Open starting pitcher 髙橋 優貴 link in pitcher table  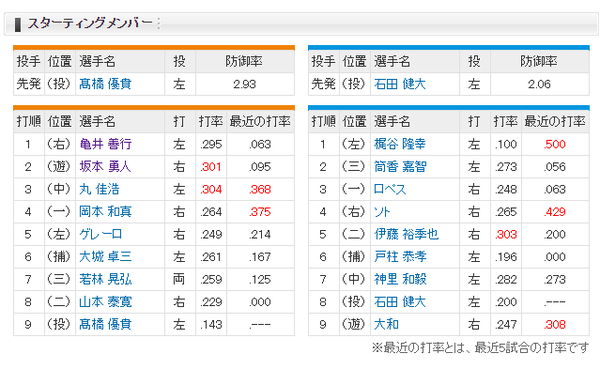(x=105, y=84)
